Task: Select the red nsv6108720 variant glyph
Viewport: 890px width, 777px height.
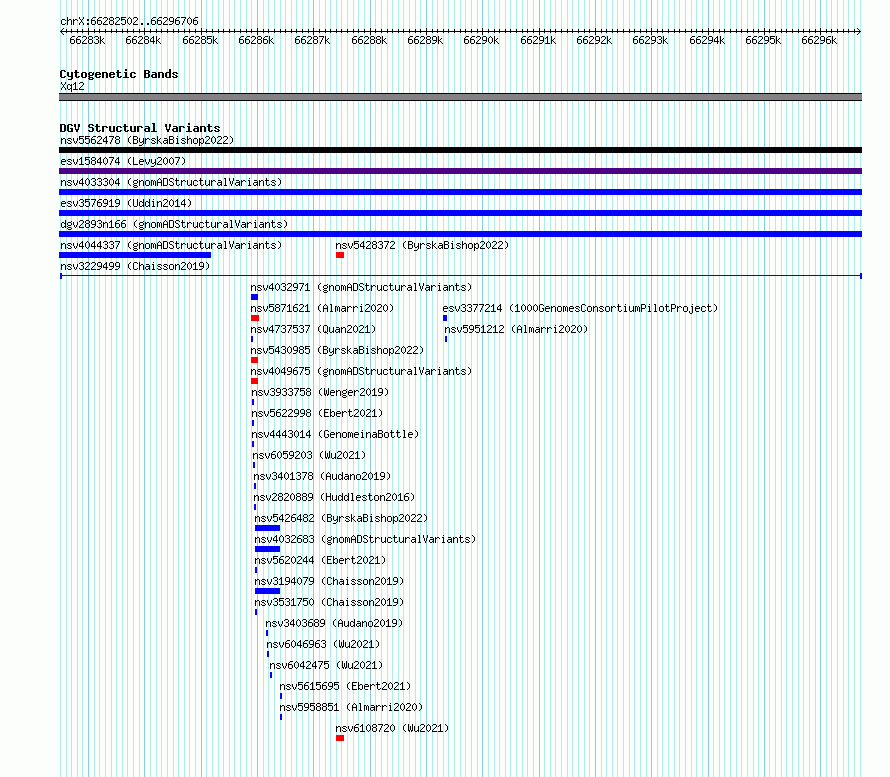Action: 340,738
